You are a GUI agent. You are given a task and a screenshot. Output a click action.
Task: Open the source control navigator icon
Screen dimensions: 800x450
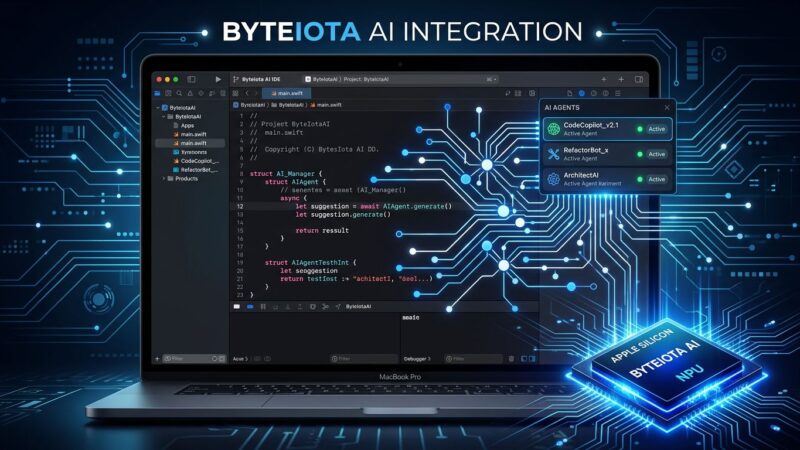(x=168, y=93)
